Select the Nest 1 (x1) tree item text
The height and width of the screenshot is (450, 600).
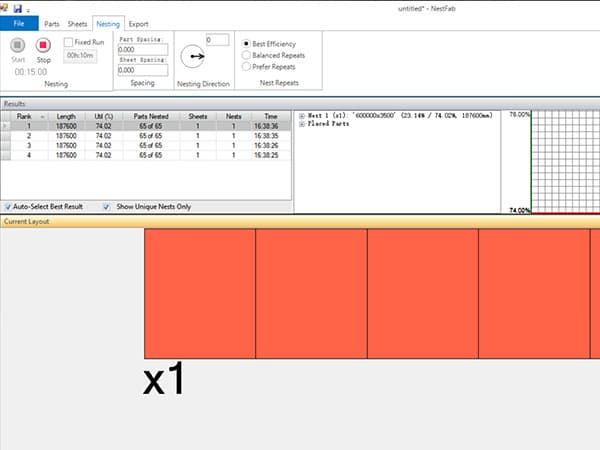[x=400, y=115]
